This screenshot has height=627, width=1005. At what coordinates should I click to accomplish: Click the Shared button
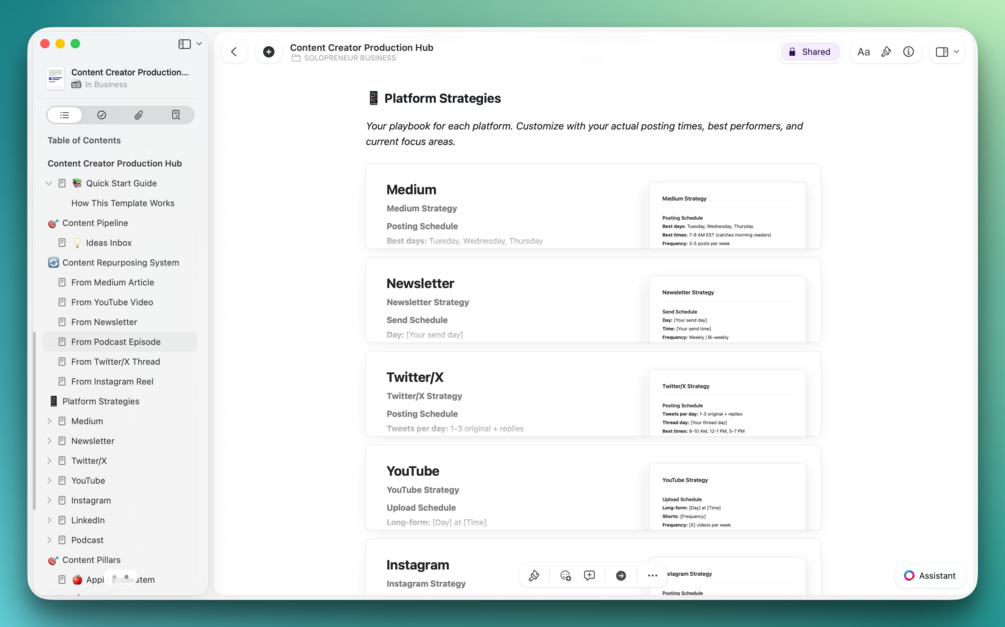click(810, 52)
